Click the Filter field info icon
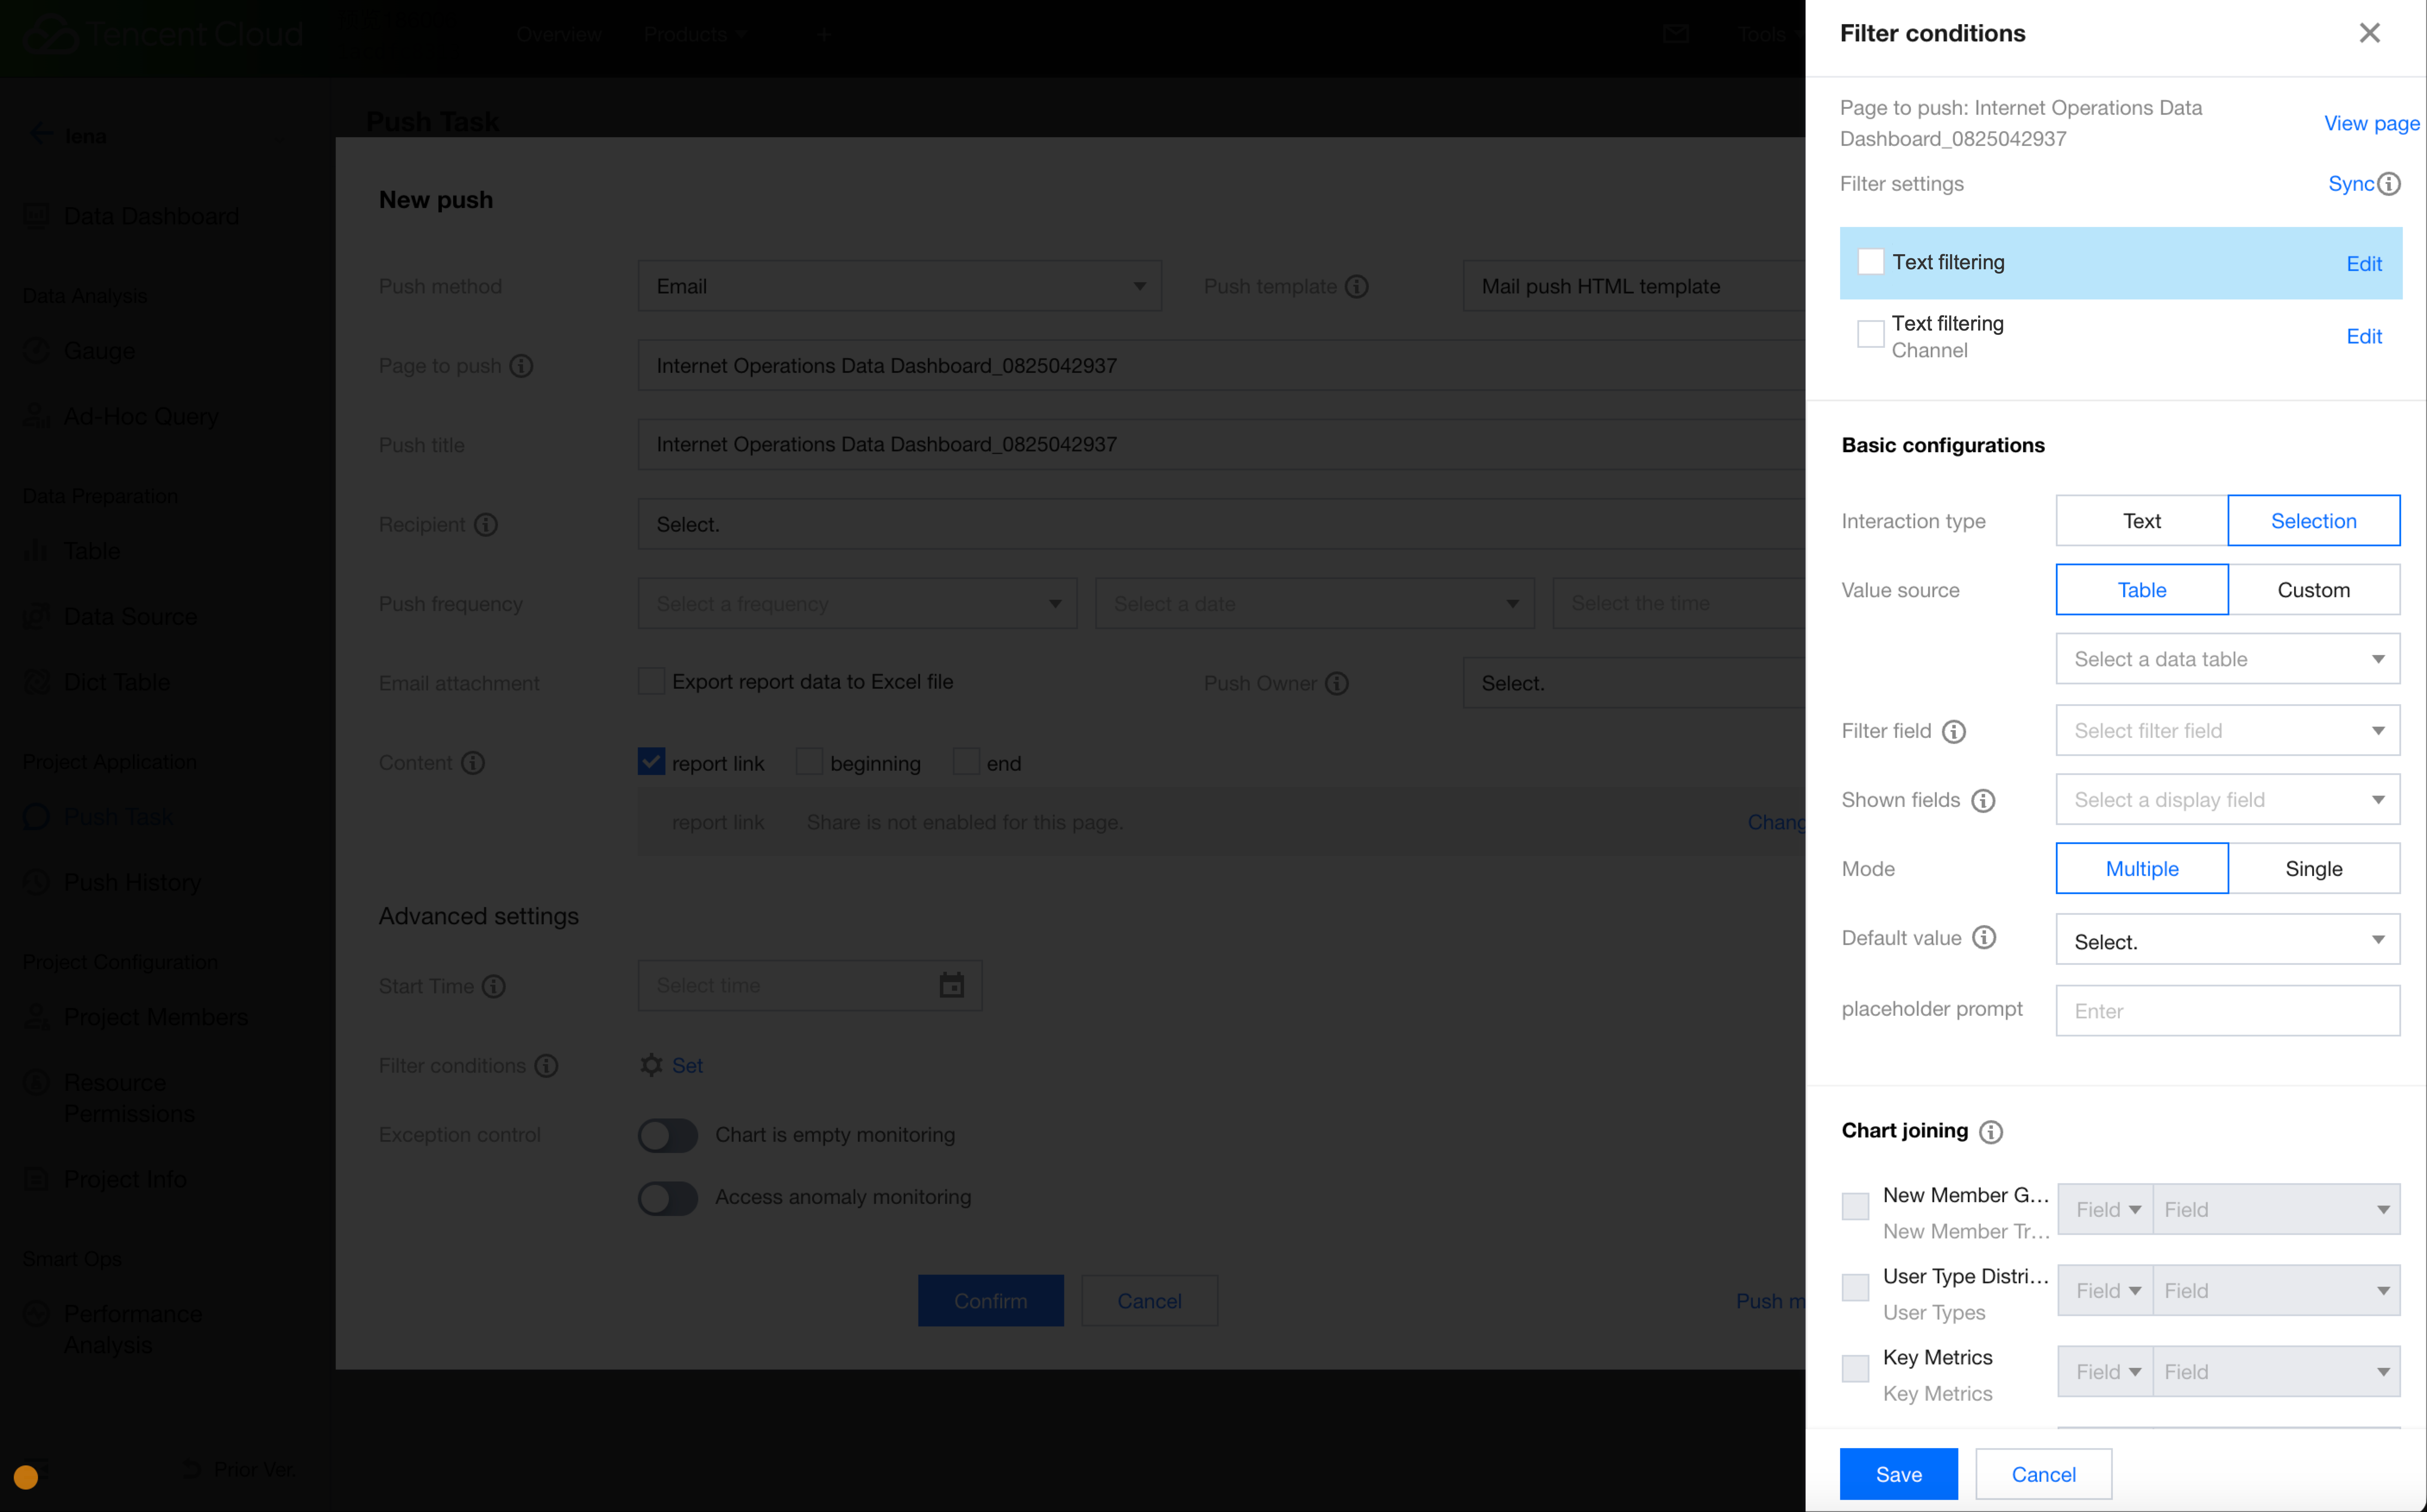Screen dimensions: 2427x1512 (1953, 732)
